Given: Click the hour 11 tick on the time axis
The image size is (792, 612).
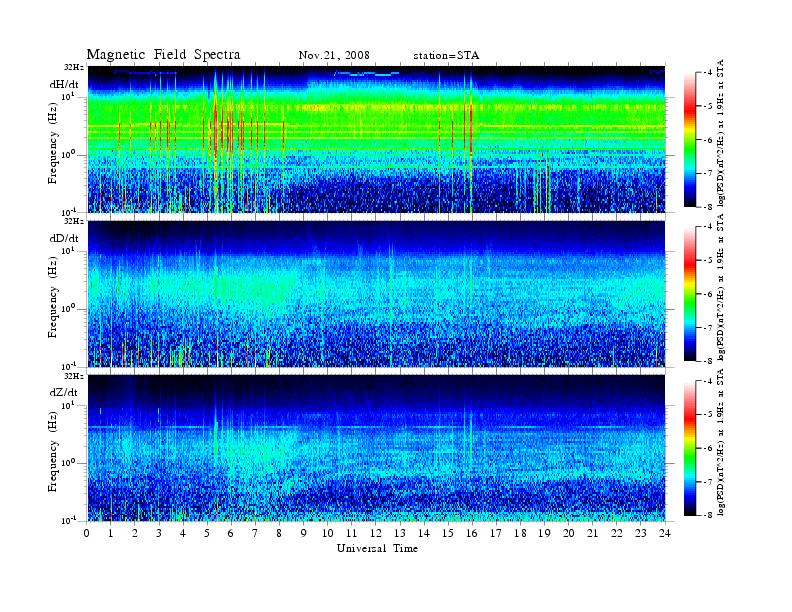Looking at the screenshot, I should (x=352, y=533).
